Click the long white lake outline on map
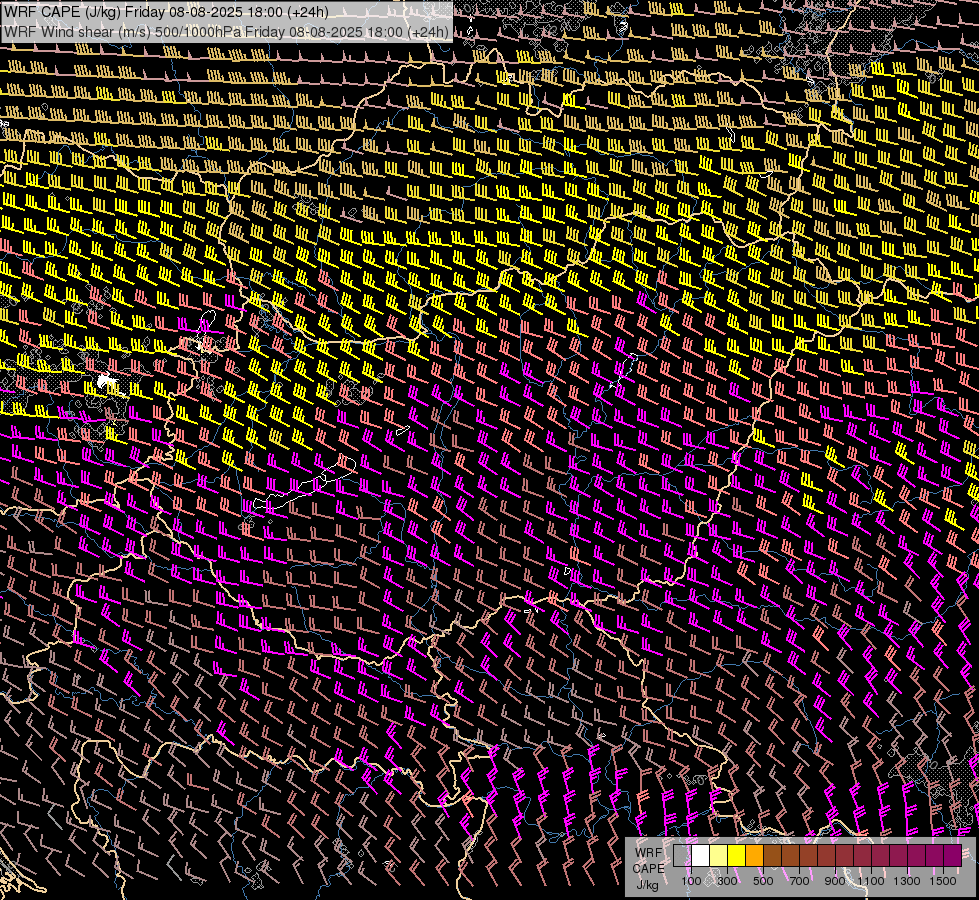The width and height of the screenshot is (979, 900). pyautogui.click(x=305, y=485)
